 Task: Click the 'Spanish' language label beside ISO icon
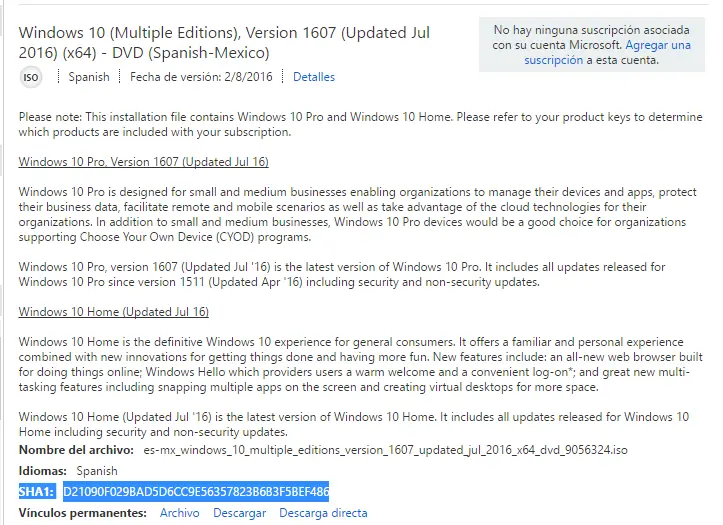pos(89,77)
